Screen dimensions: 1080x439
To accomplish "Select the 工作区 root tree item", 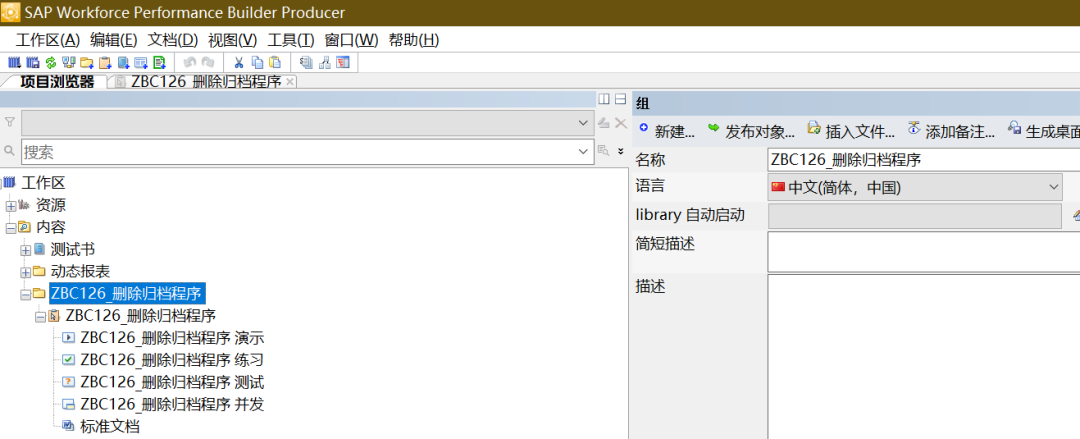I will pyautogui.click(x=43, y=183).
